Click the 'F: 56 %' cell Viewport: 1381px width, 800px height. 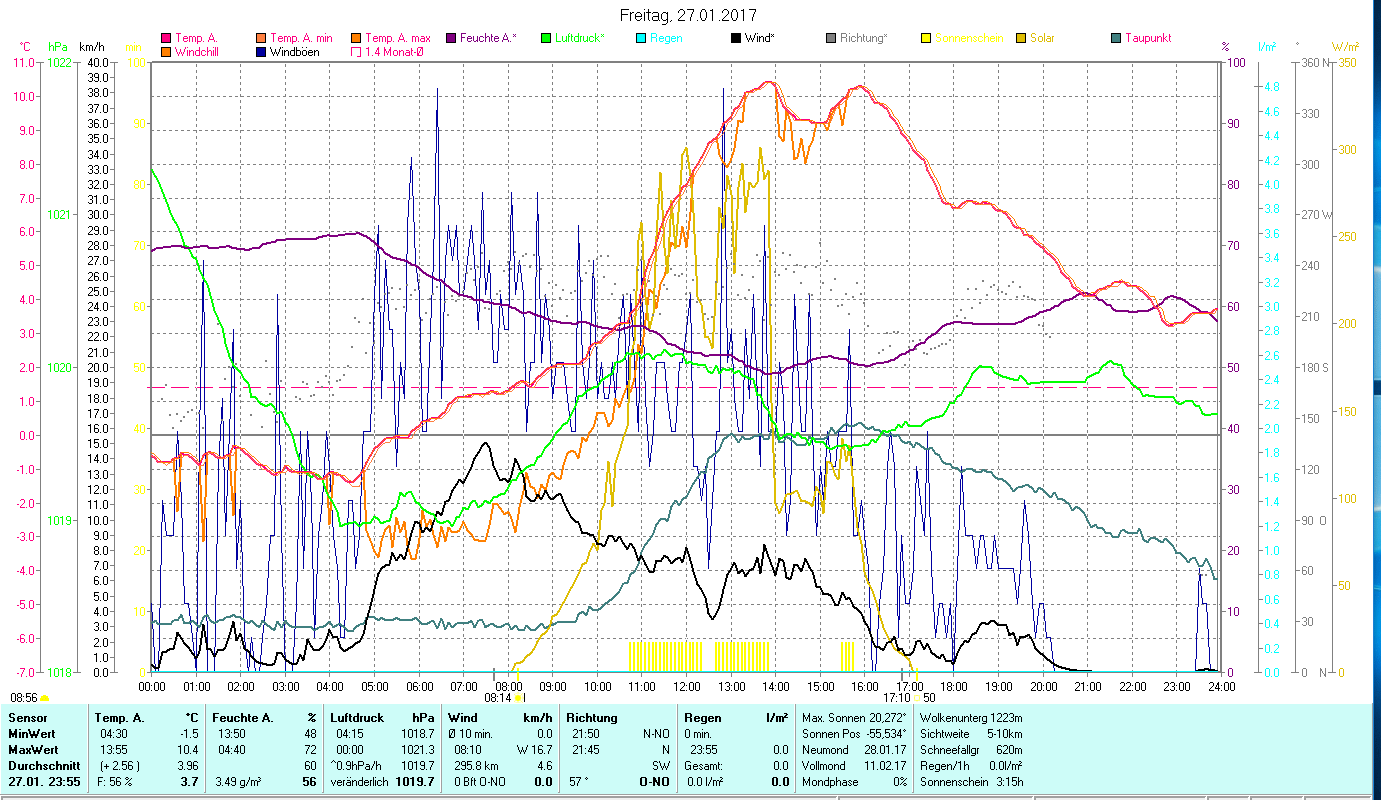tap(116, 782)
